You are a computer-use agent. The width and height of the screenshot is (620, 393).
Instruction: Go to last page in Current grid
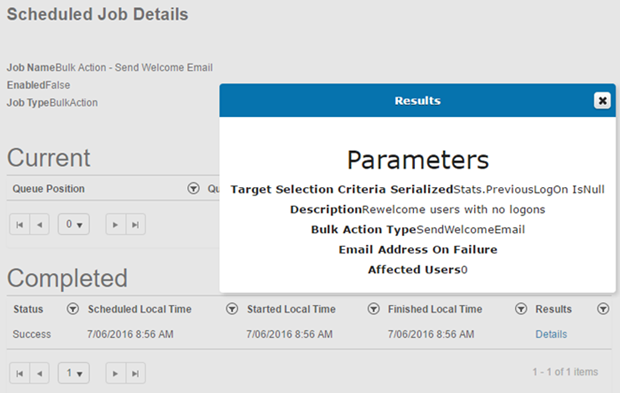click(136, 225)
